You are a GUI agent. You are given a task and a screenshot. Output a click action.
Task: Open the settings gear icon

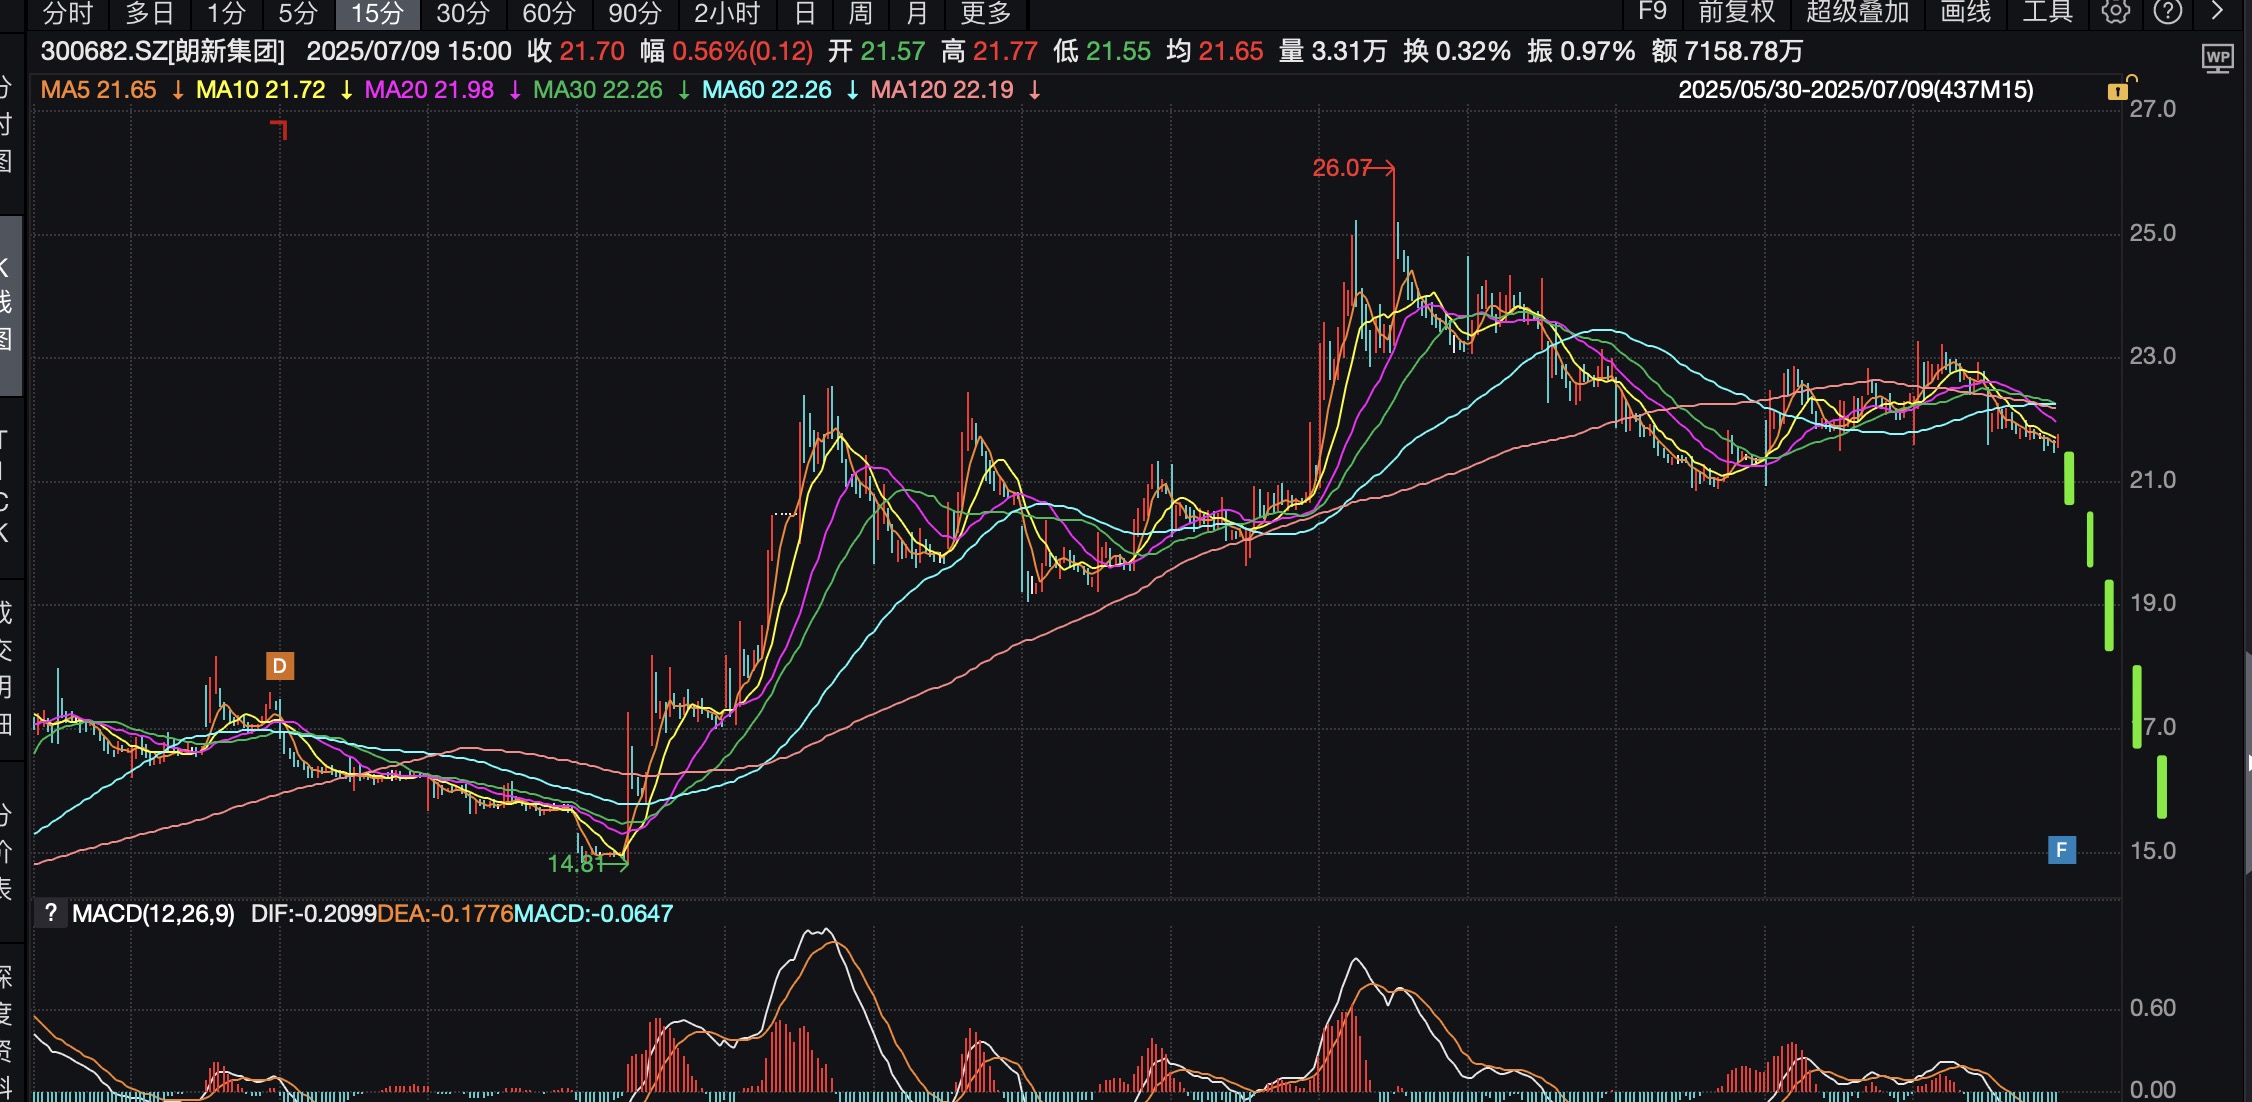(x=2115, y=12)
